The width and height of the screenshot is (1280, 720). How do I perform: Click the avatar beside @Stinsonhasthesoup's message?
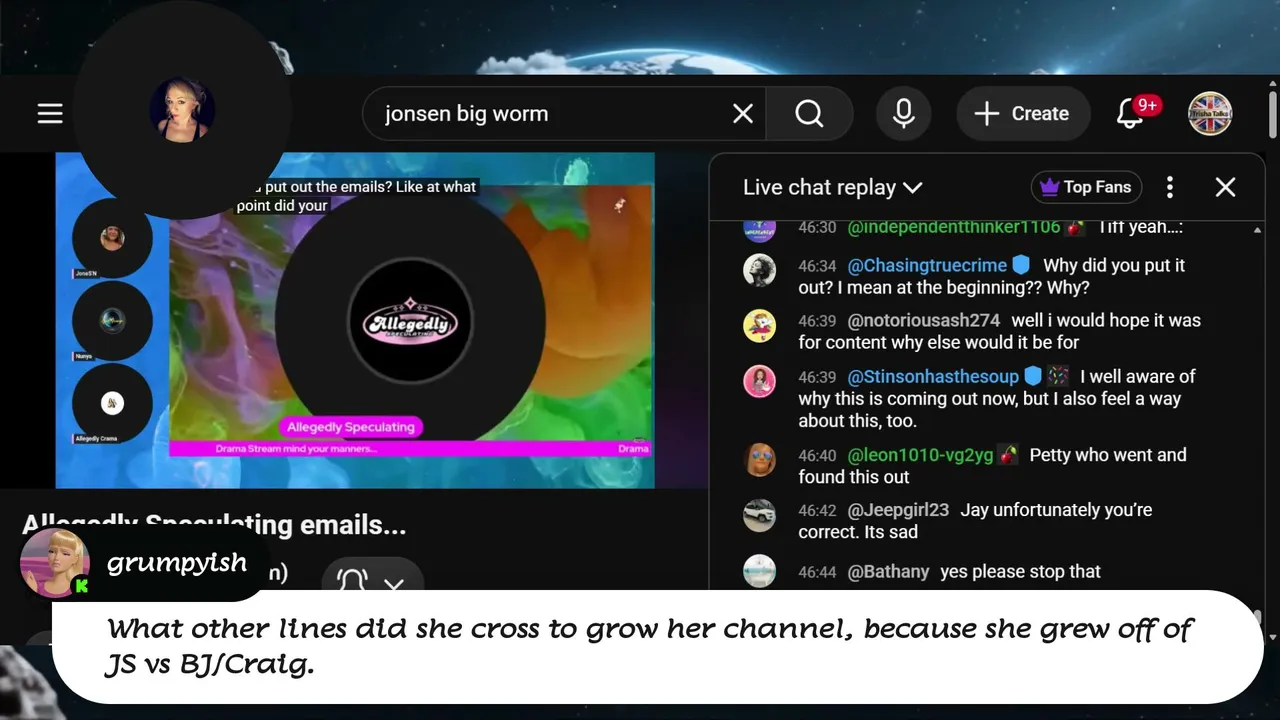tap(760, 382)
